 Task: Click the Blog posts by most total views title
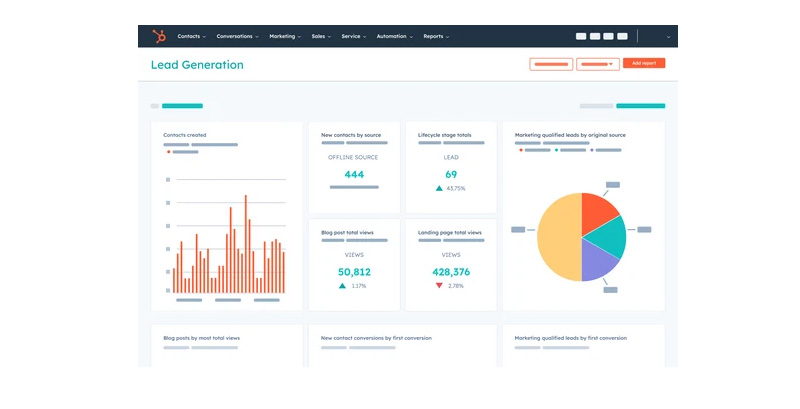tap(201, 338)
